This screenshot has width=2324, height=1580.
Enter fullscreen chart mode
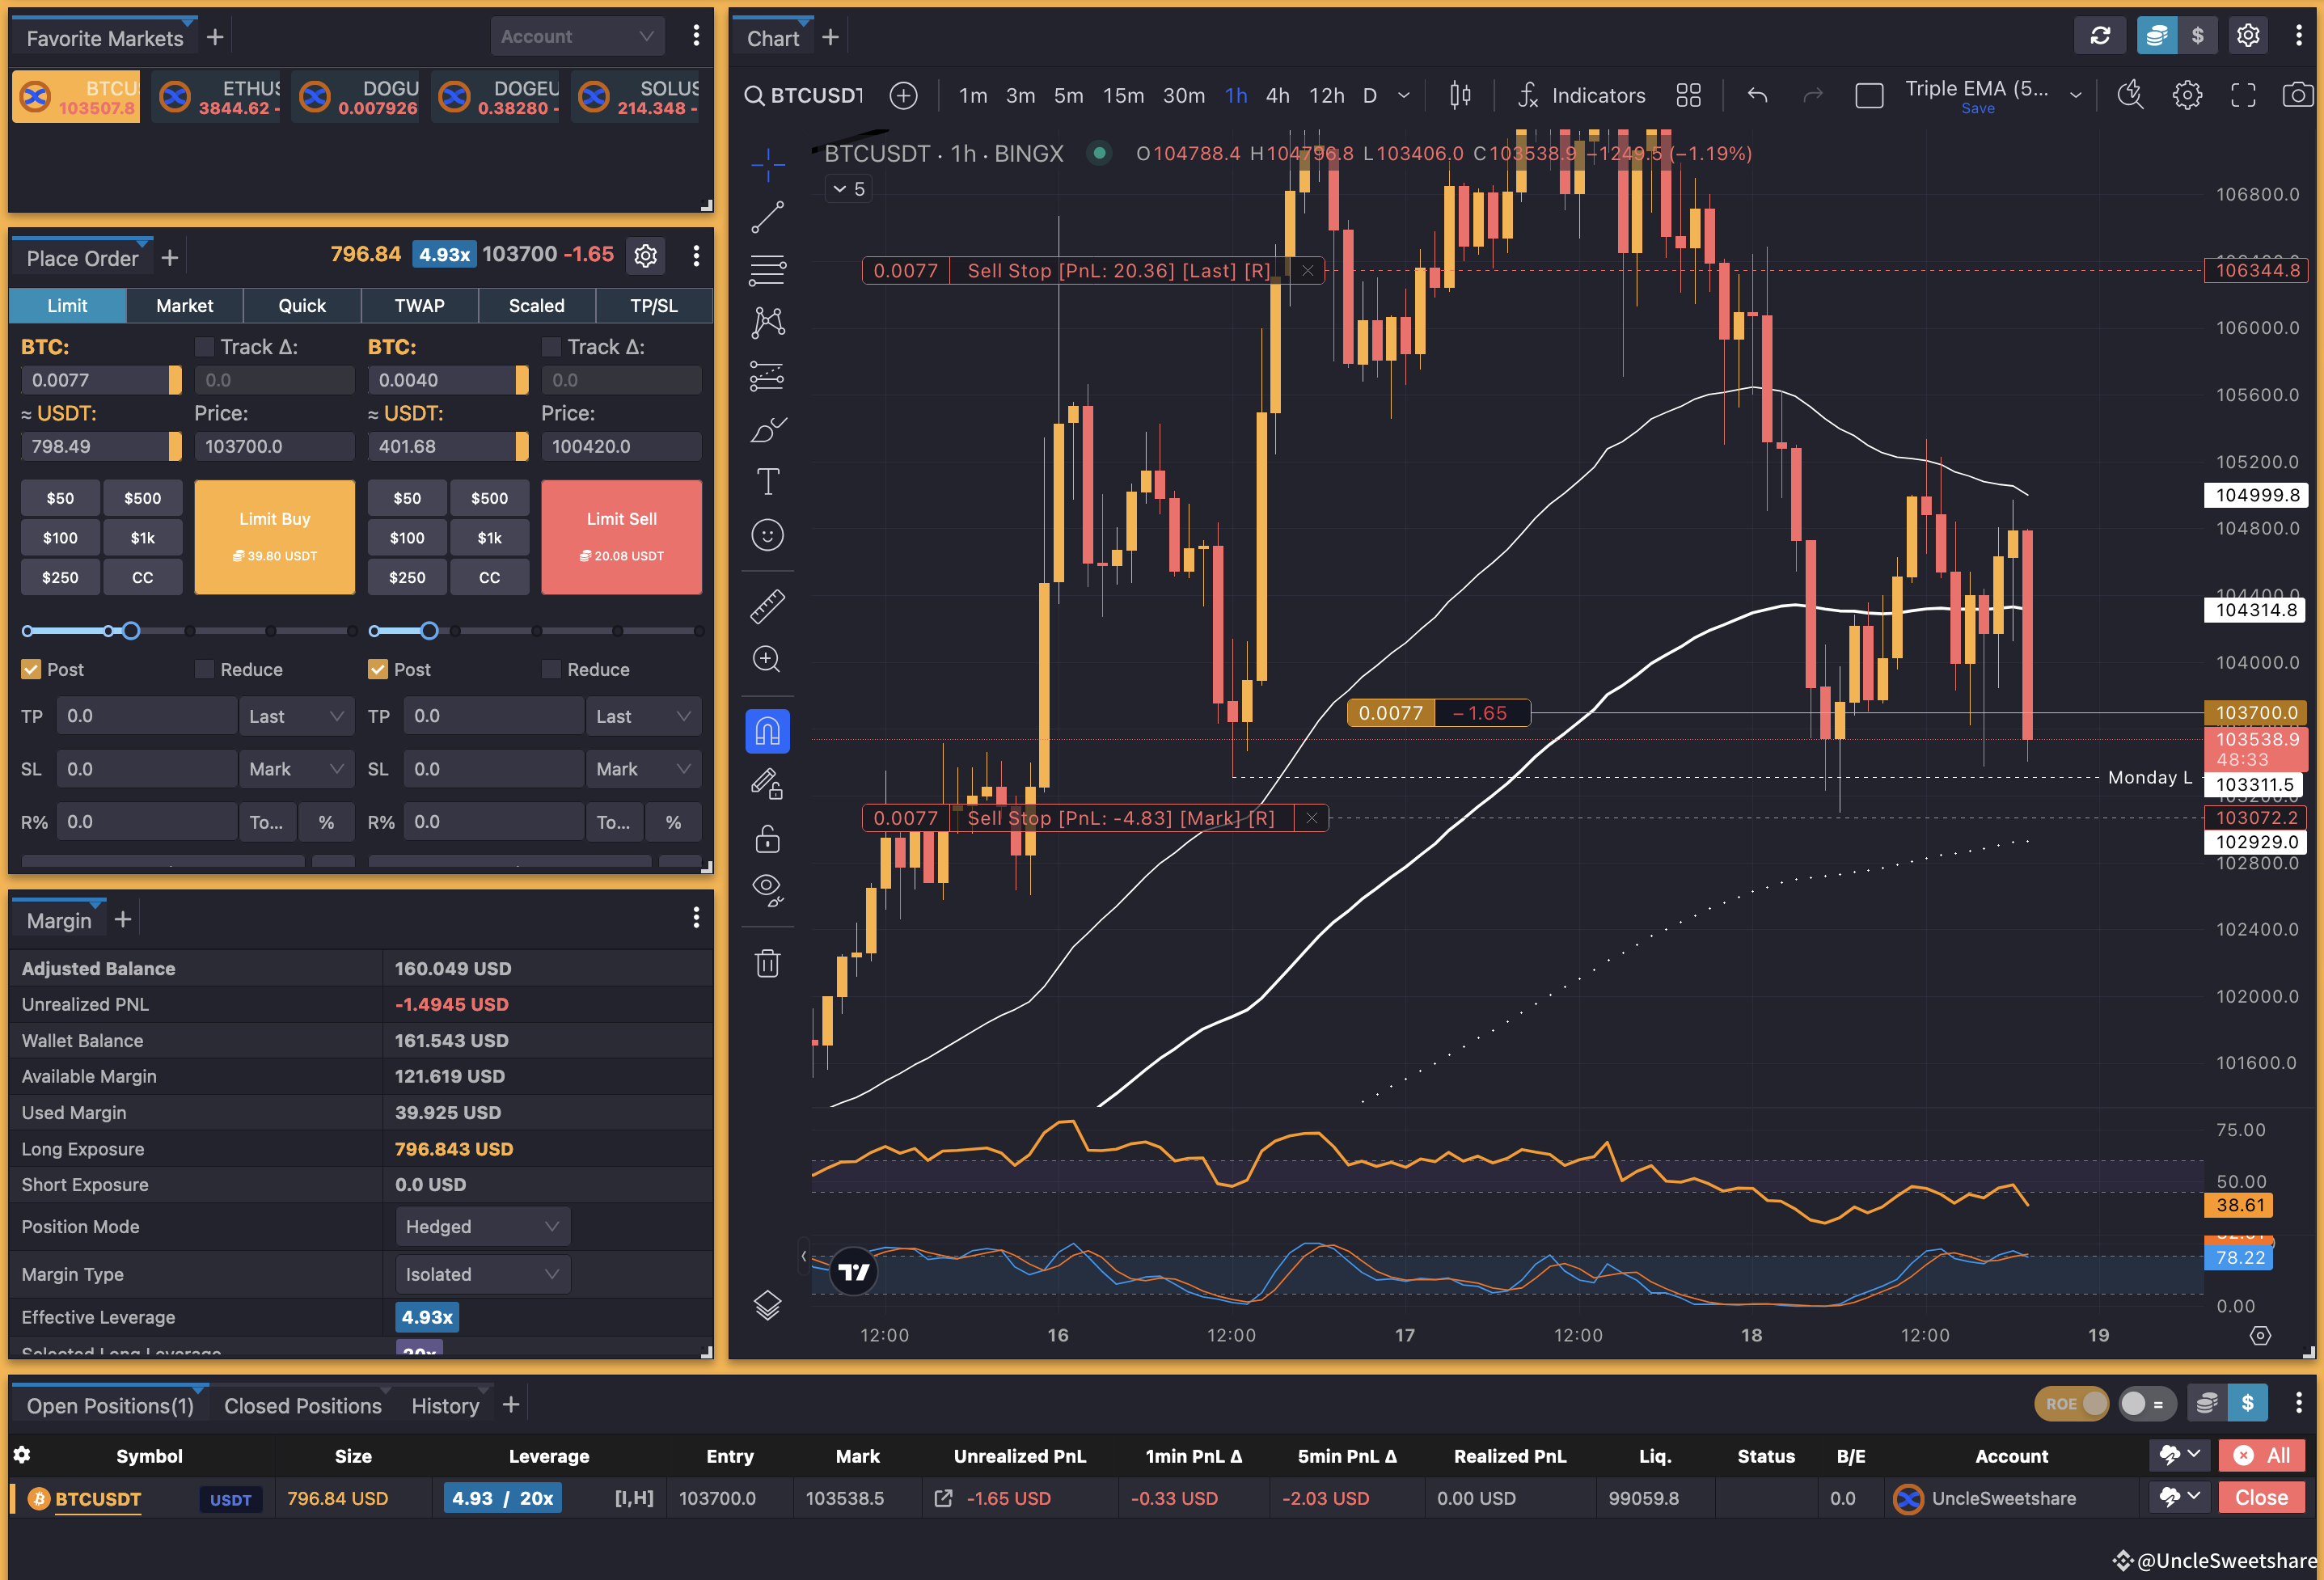(2243, 95)
